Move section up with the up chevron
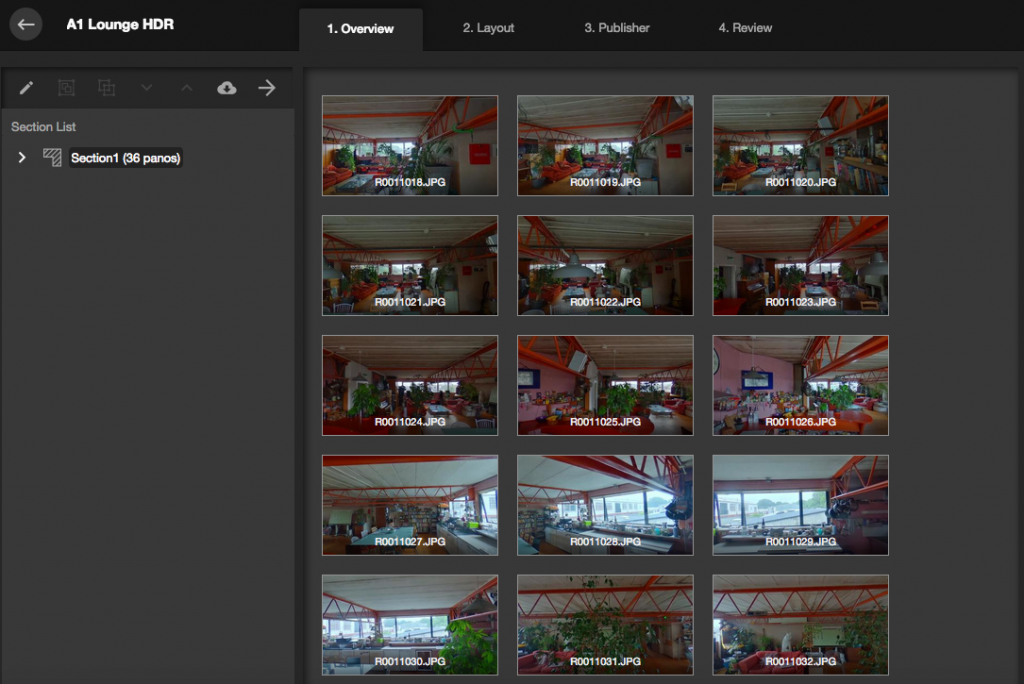This screenshot has height=684, width=1024. coord(187,88)
